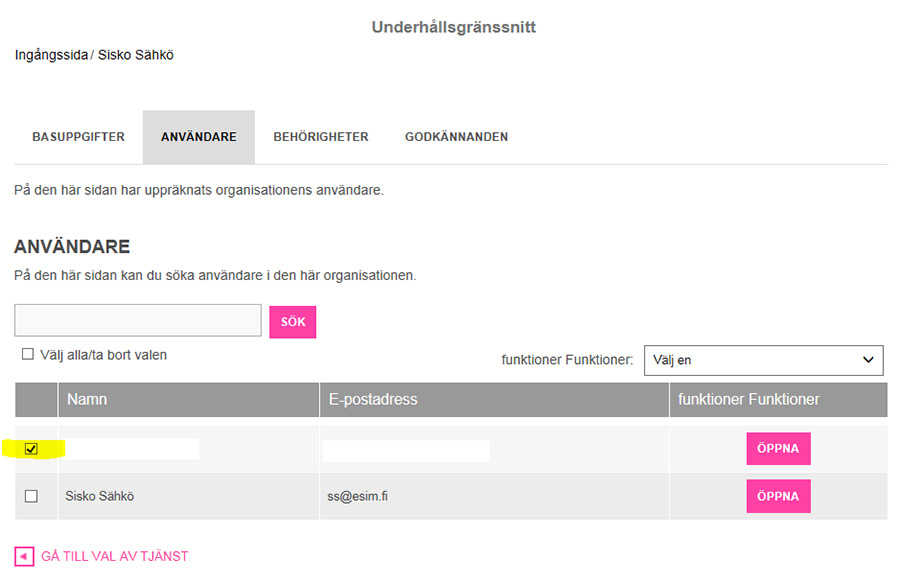
Task: Uncheck the highlighted first user checkbox
Action: (x=31, y=449)
